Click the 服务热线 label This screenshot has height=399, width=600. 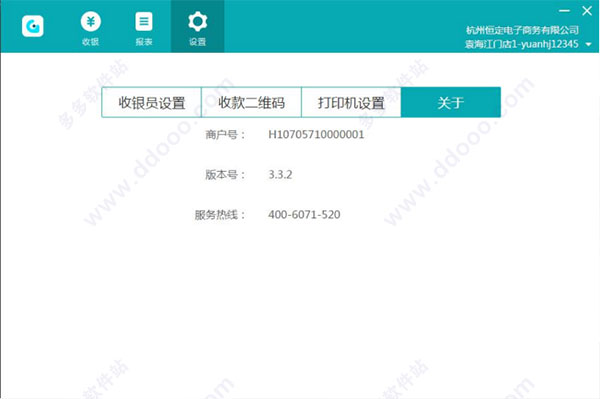(220, 215)
